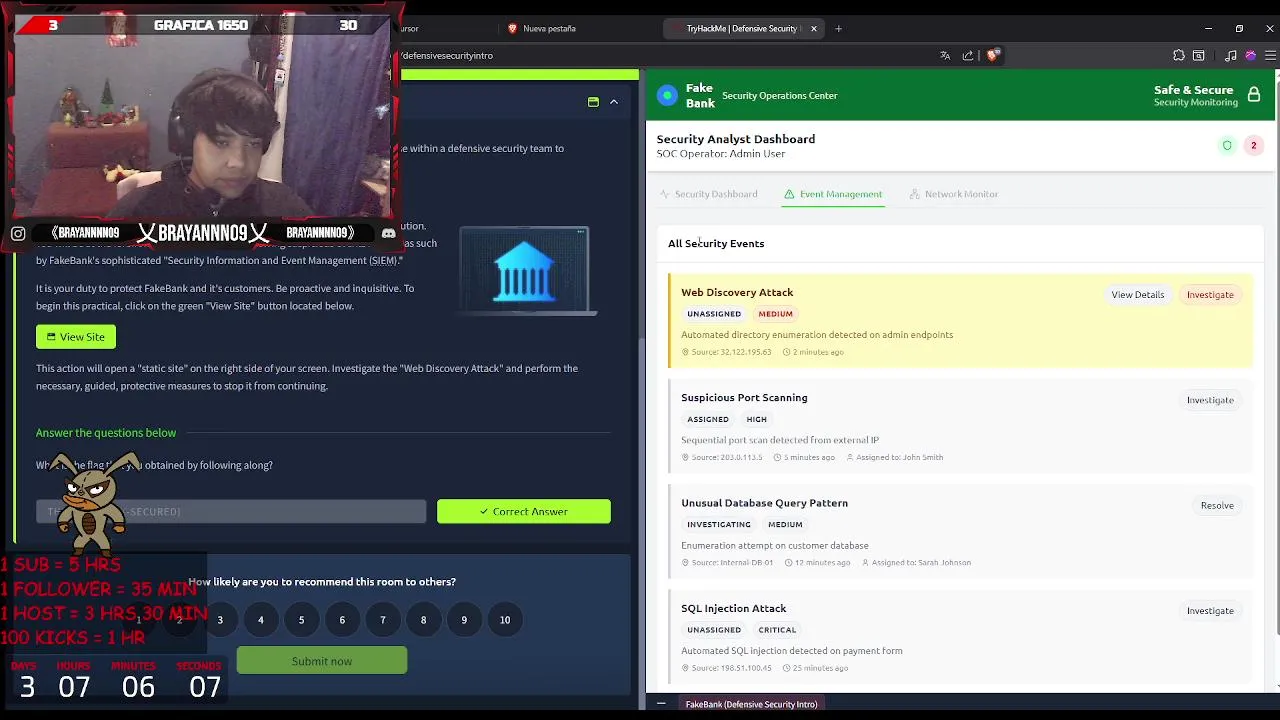Click the green shield status icon
The height and width of the screenshot is (720, 1280).
coord(1227,145)
